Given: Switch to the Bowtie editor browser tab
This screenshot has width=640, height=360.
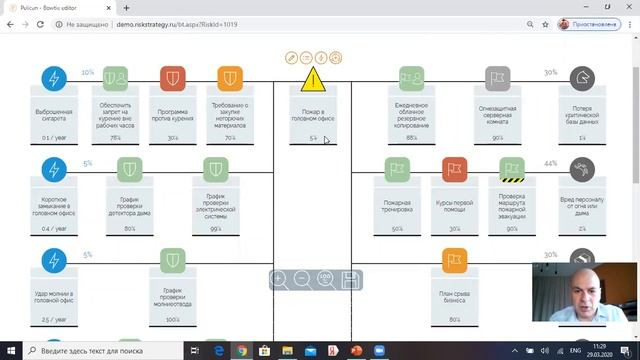Looking at the screenshot, I should click(x=59, y=8).
